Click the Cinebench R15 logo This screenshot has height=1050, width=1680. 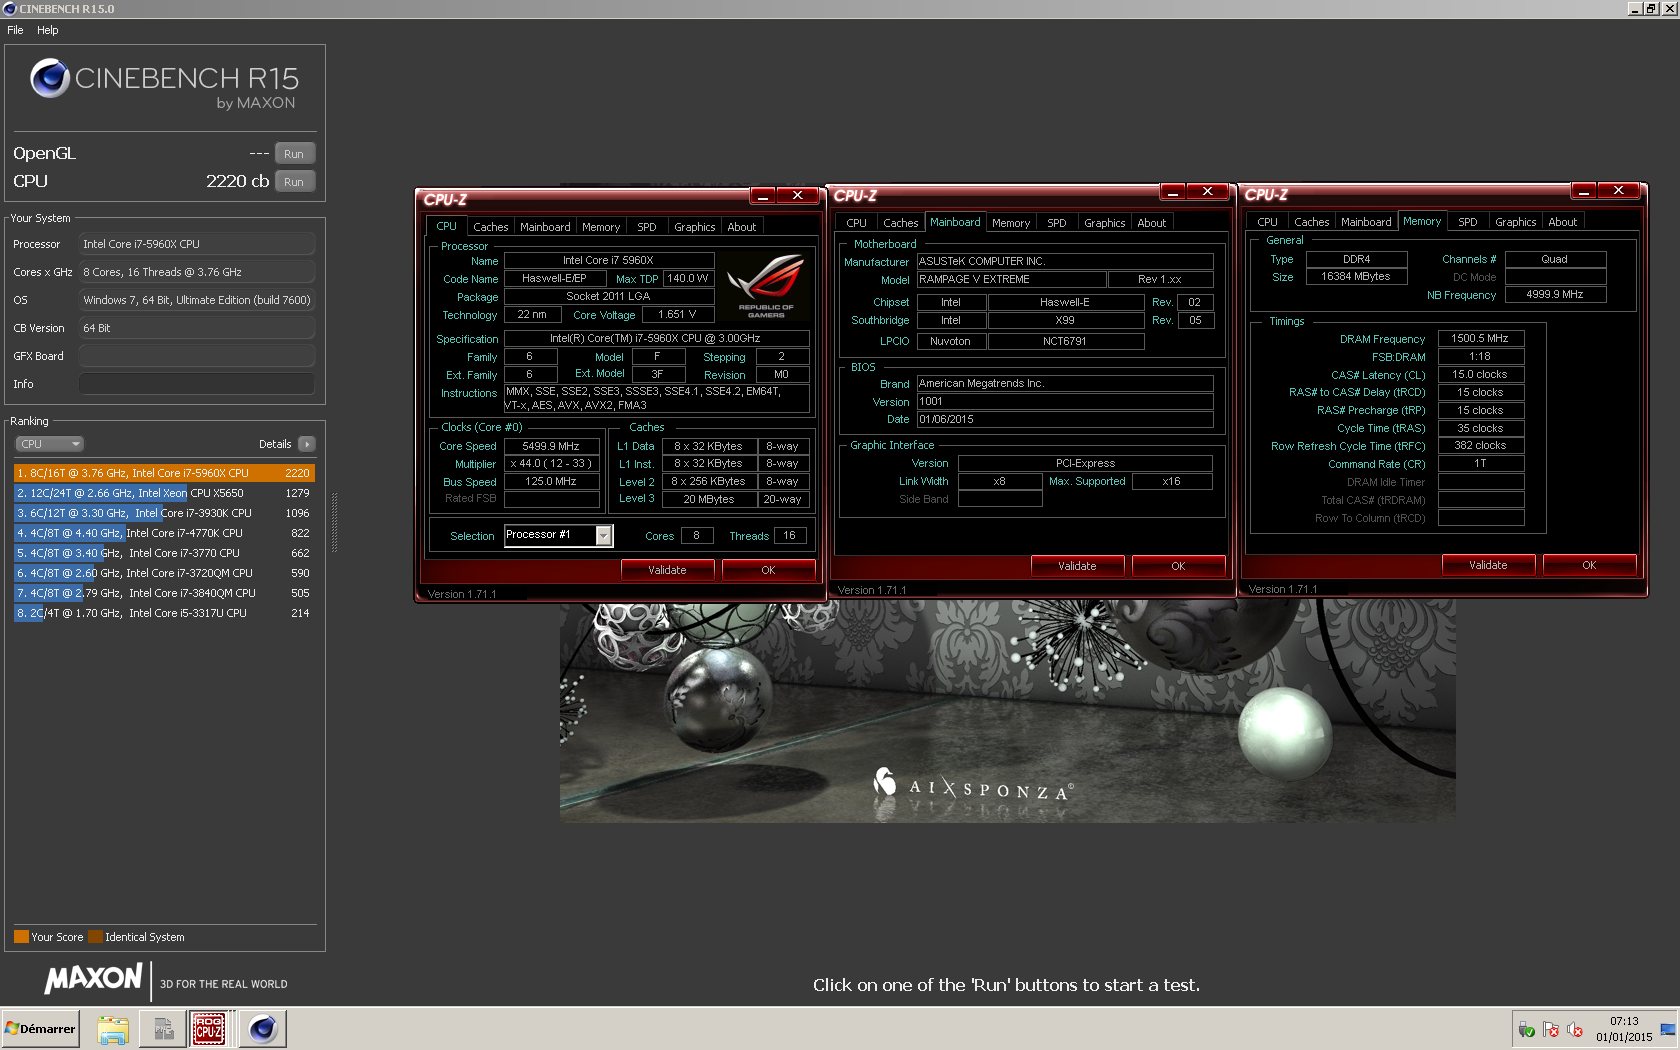(x=164, y=82)
